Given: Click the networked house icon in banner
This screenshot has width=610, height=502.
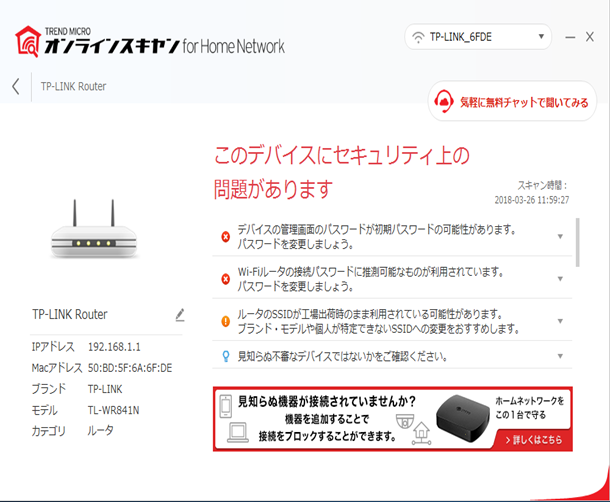Looking at the screenshot, I should tap(422, 433).
